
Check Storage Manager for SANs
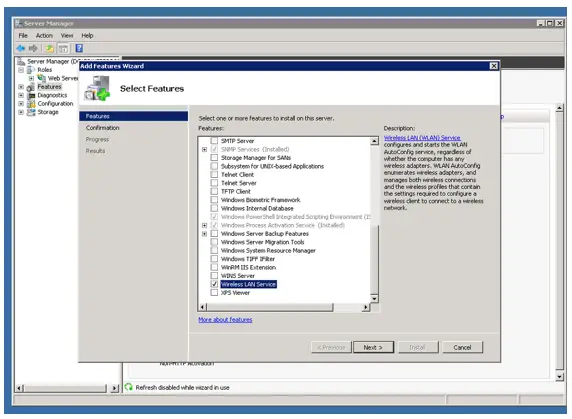(x=214, y=158)
